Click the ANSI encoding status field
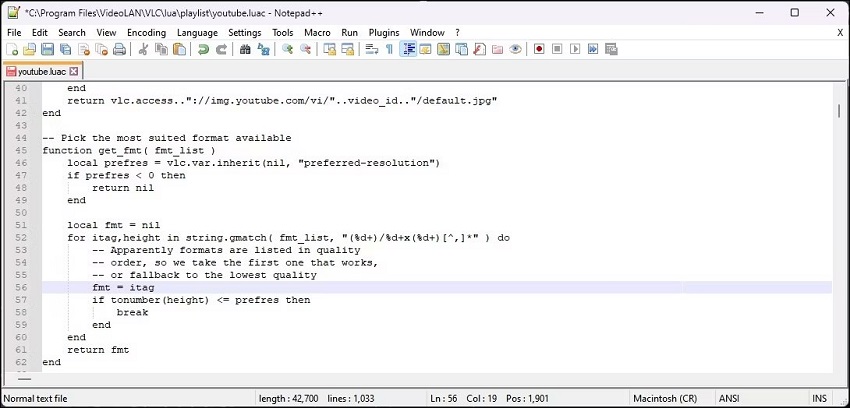This screenshot has width=850, height=408. click(729, 399)
